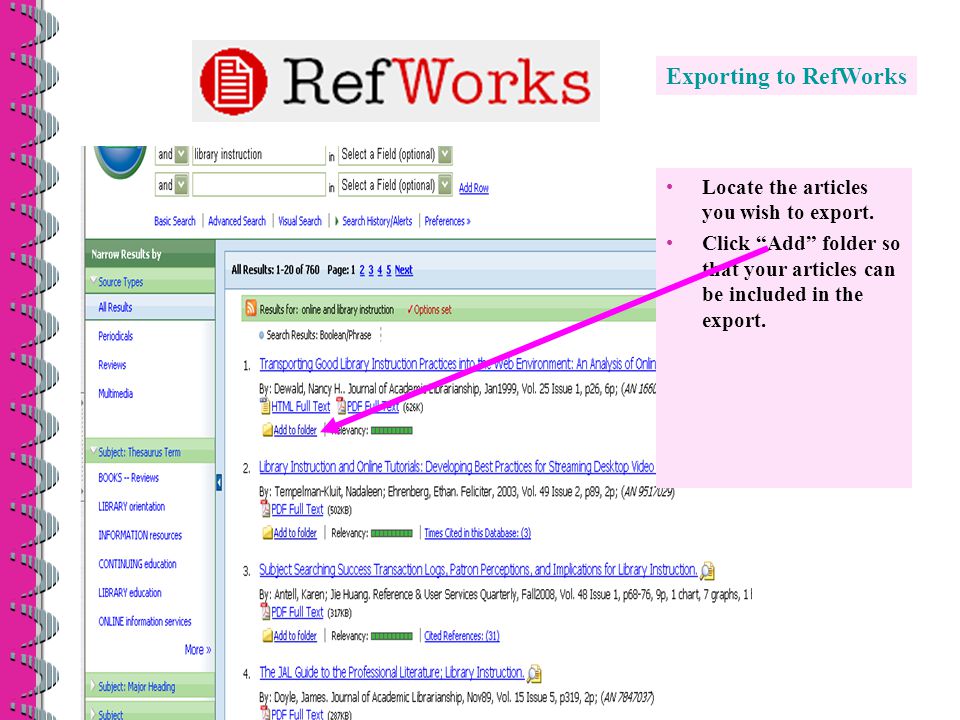Open The JAL Guide to the Professional Literature
This screenshot has width=960, height=720.
tap(392, 672)
